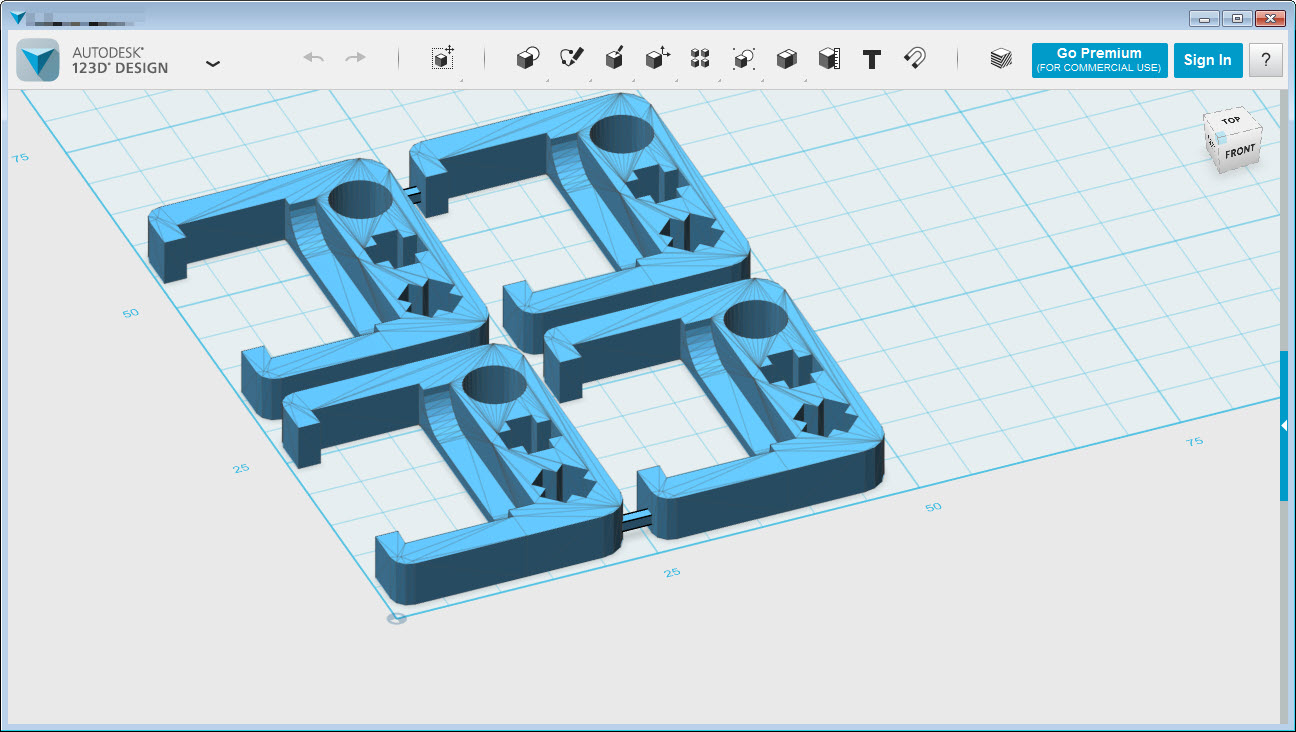Open the Grouping tool menu
The width and height of the screenshot is (1296, 732).
coord(743,59)
